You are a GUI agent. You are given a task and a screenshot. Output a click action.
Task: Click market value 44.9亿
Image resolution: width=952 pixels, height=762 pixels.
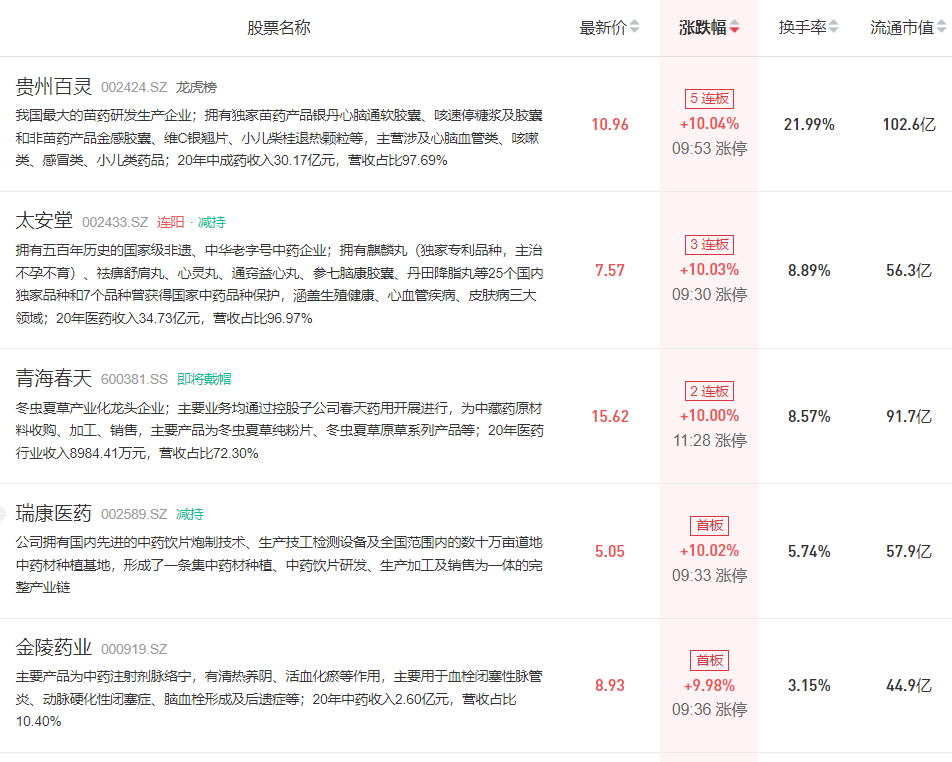click(x=909, y=685)
